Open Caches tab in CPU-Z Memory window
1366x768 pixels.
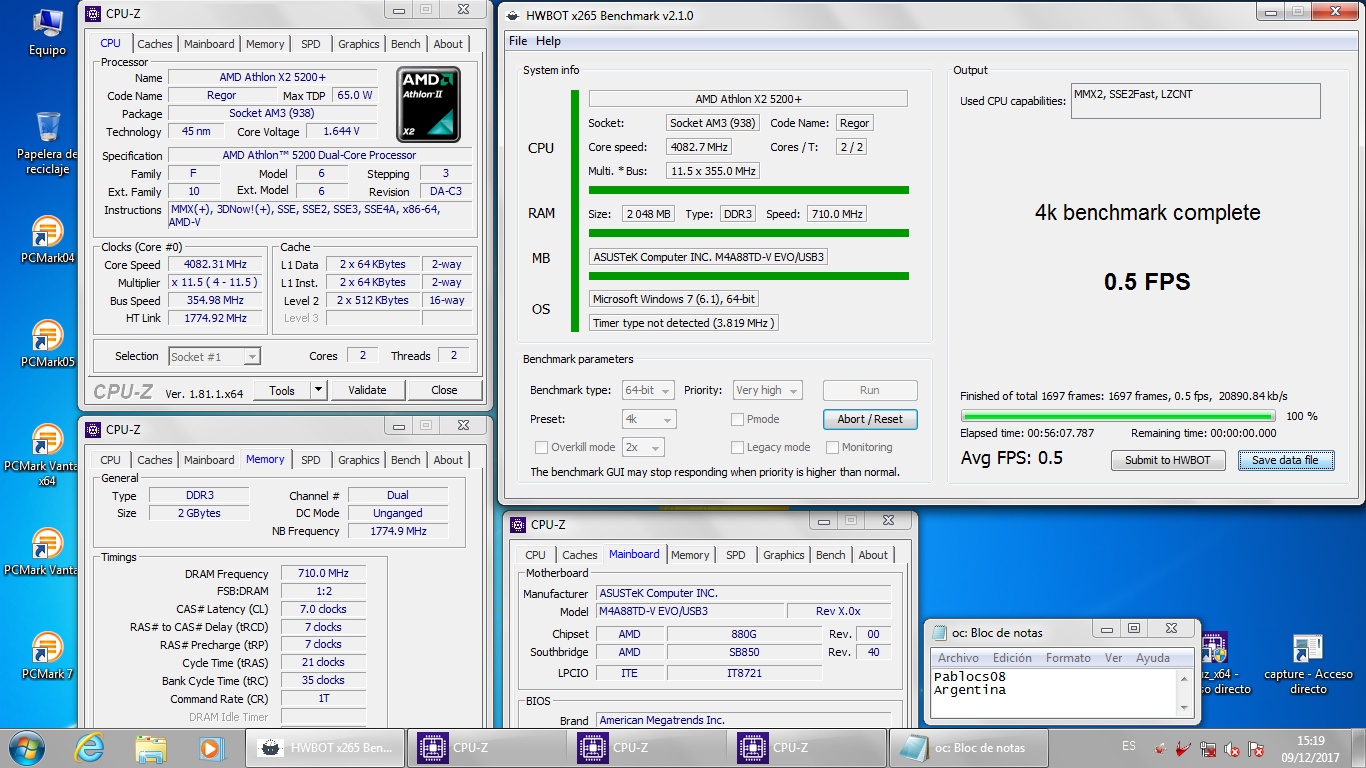(155, 460)
